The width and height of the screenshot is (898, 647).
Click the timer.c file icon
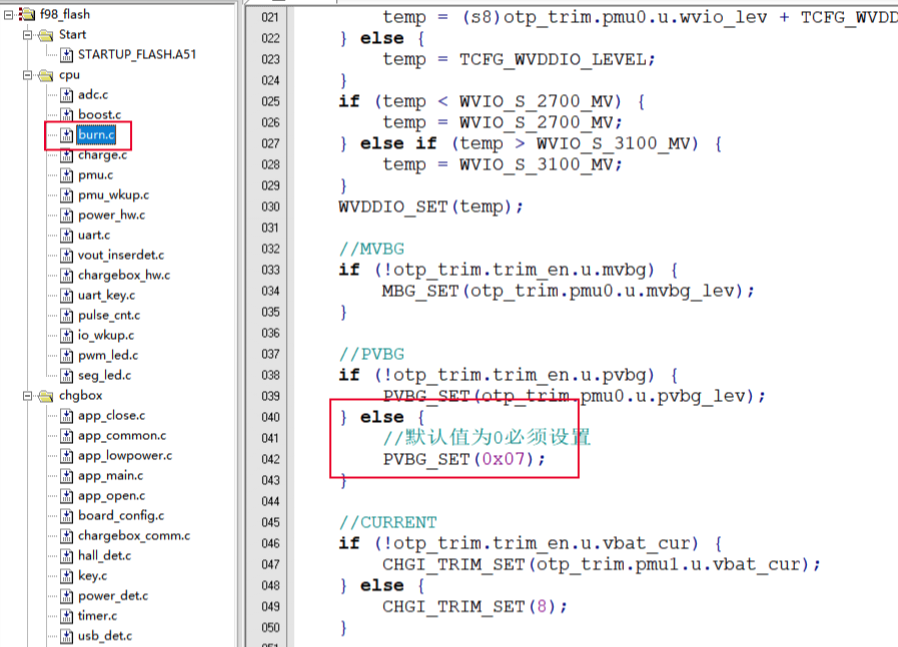[x=67, y=616]
